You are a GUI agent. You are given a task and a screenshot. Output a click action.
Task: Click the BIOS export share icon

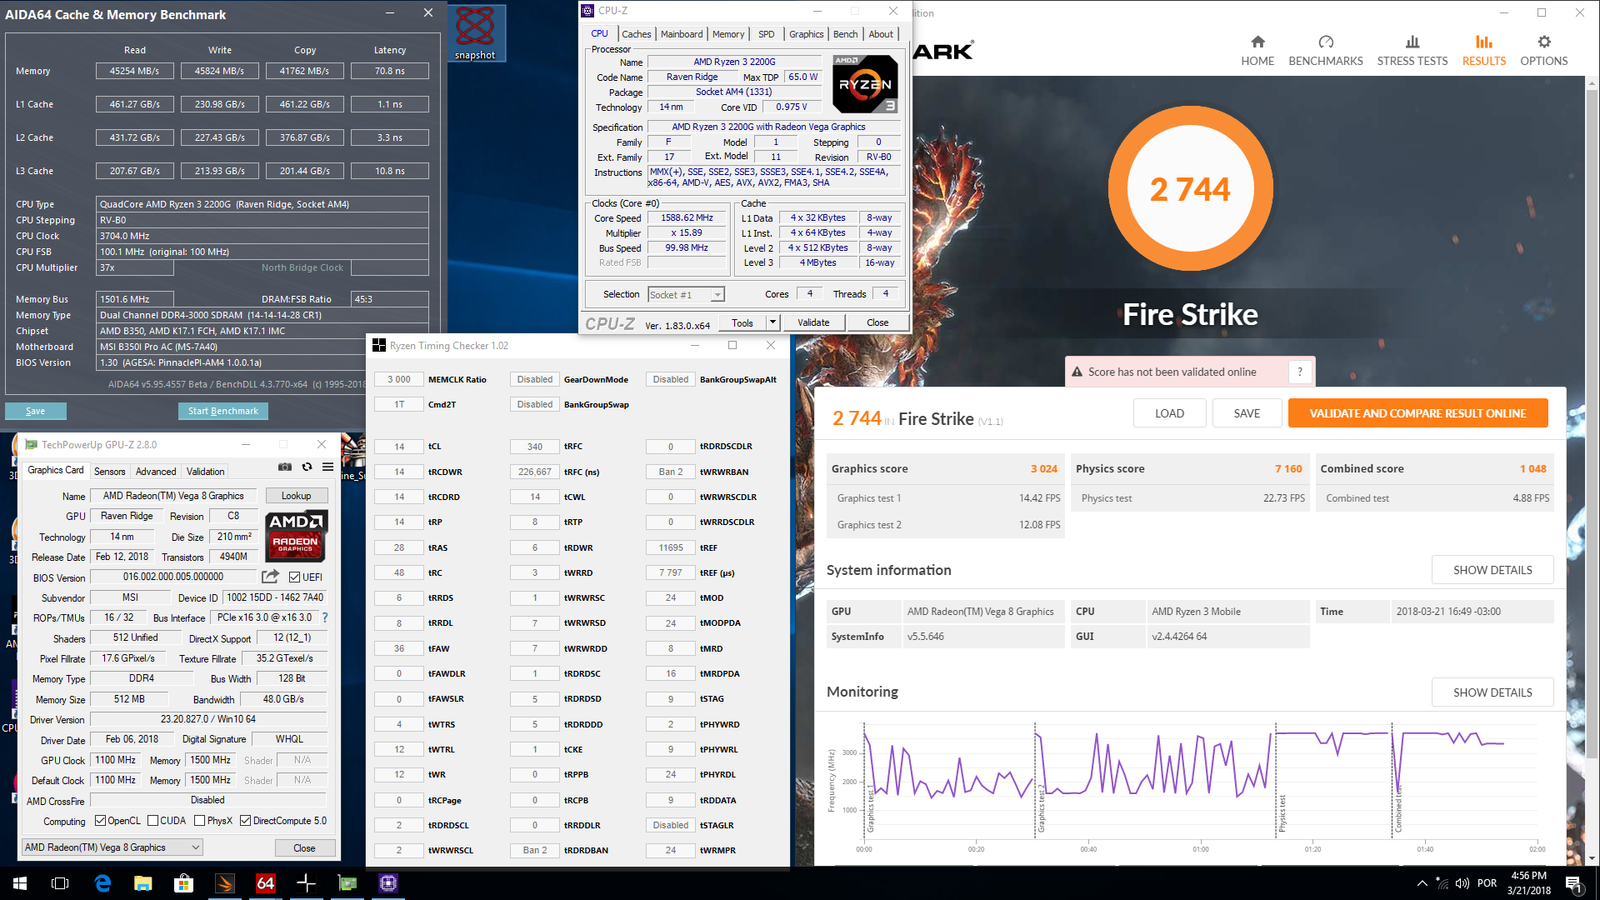270,576
